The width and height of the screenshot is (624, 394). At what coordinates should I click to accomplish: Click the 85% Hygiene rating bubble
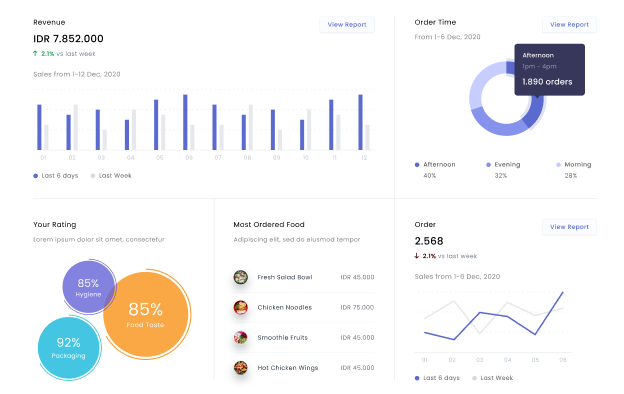click(88, 287)
